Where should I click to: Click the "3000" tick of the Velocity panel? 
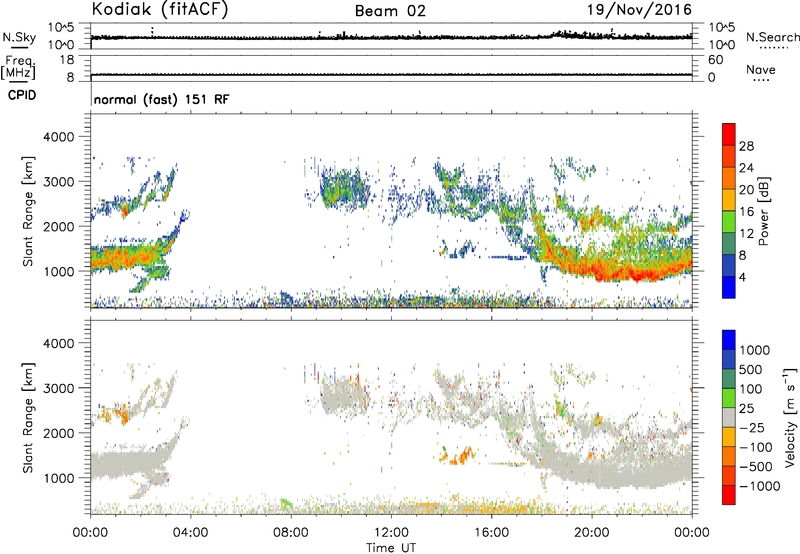click(x=59, y=388)
